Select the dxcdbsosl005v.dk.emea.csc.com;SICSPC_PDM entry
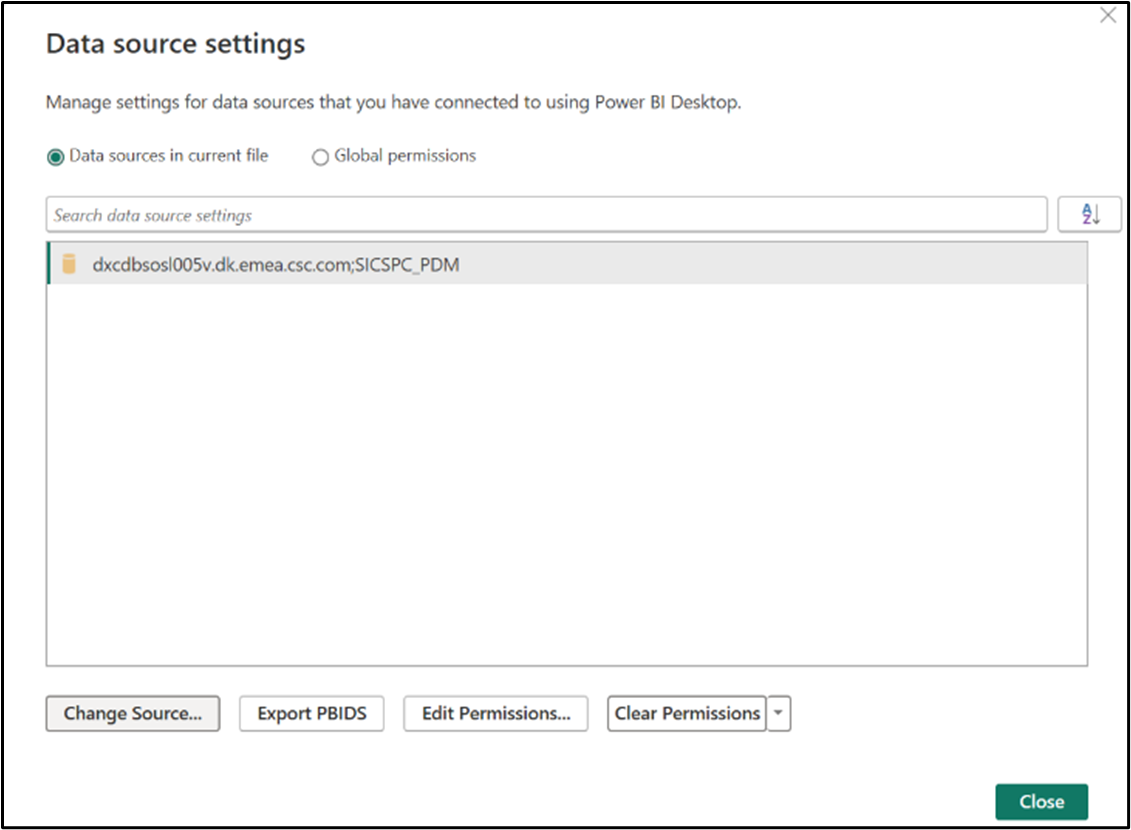 tap(276, 266)
